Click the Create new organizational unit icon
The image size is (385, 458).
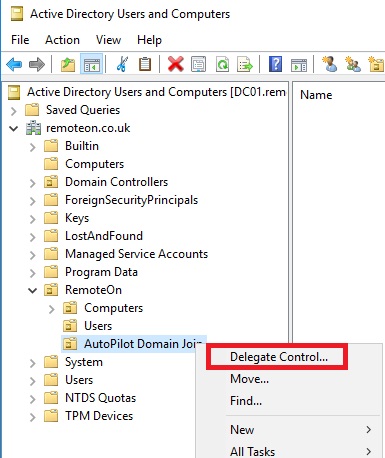point(376,64)
